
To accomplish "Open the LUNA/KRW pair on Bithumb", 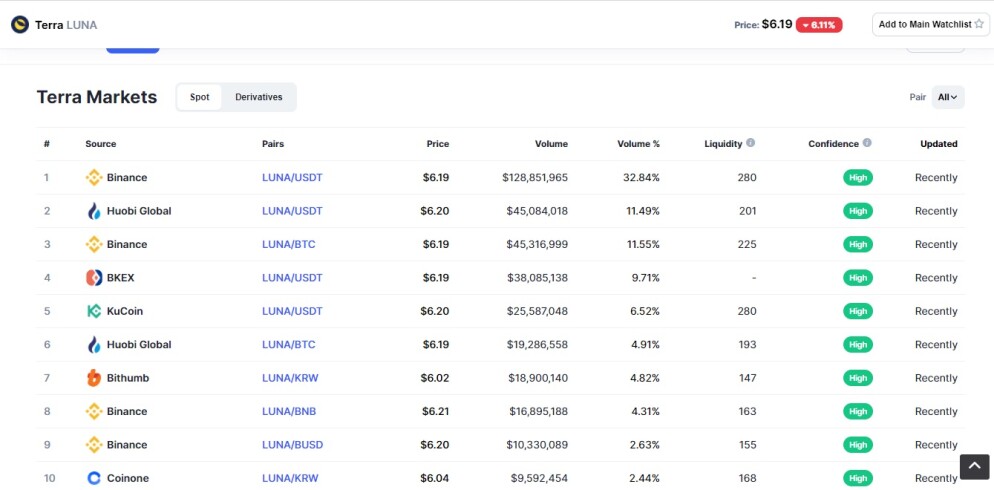I will pyautogui.click(x=290, y=378).
